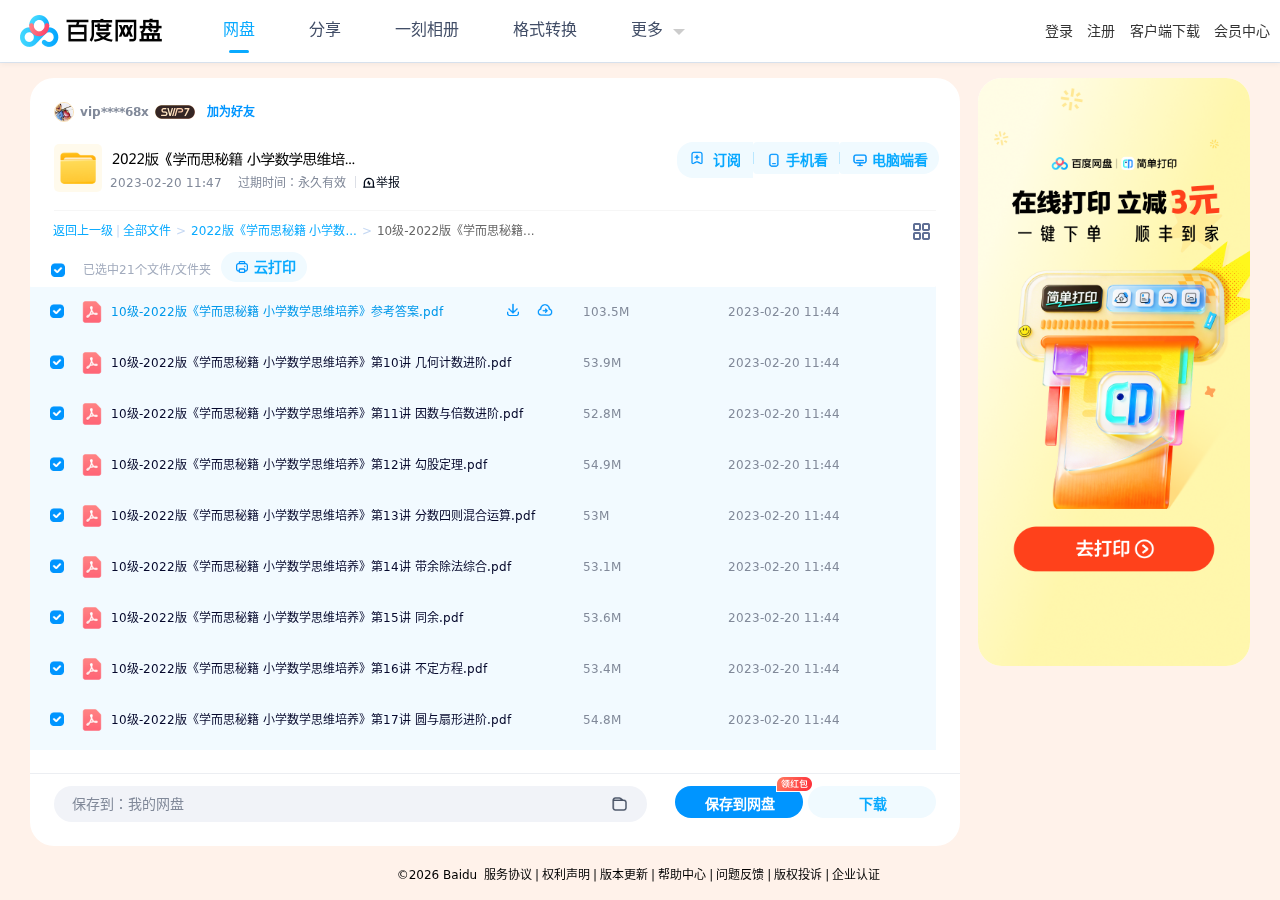1280x900 pixels.
Task: Click the 云打印 button
Action: (x=264, y=268)
